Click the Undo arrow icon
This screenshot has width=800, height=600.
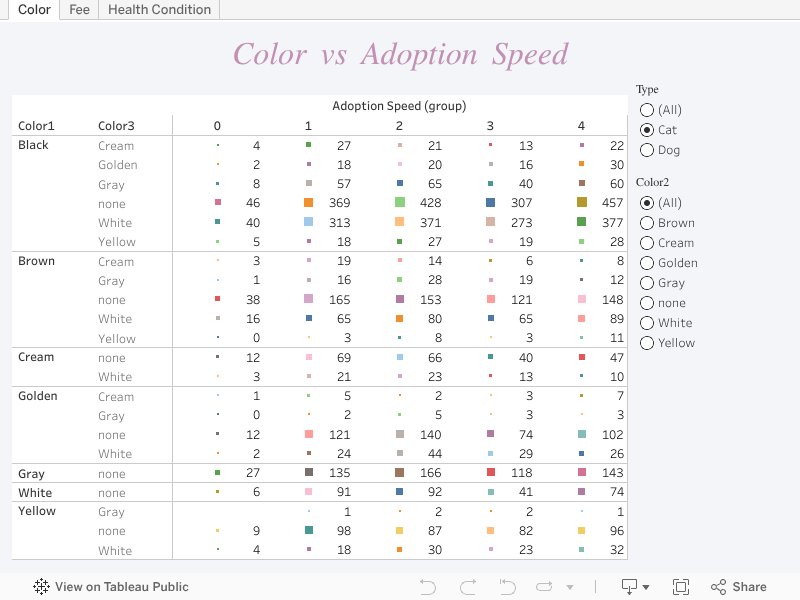pyautogui.click(x=428, y=587)
